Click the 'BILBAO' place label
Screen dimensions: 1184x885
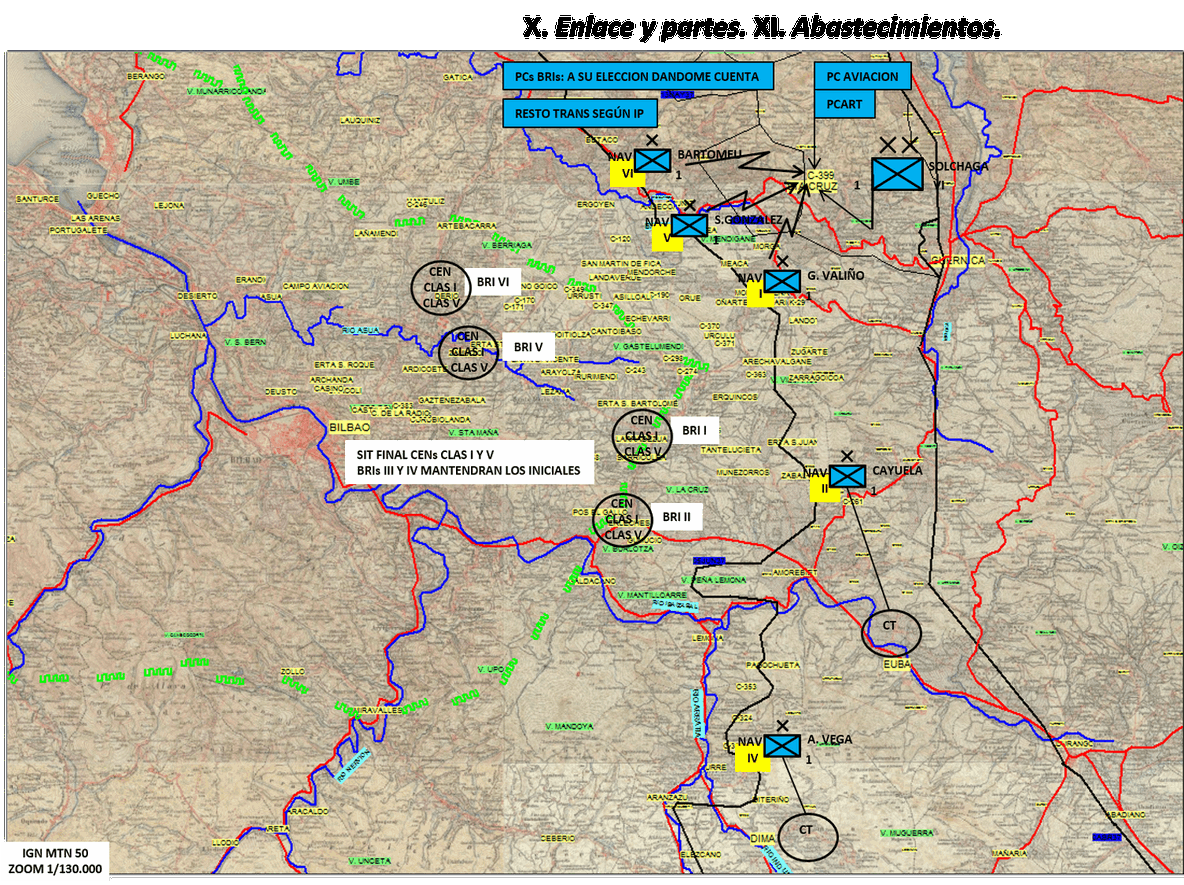pos(350,427)
